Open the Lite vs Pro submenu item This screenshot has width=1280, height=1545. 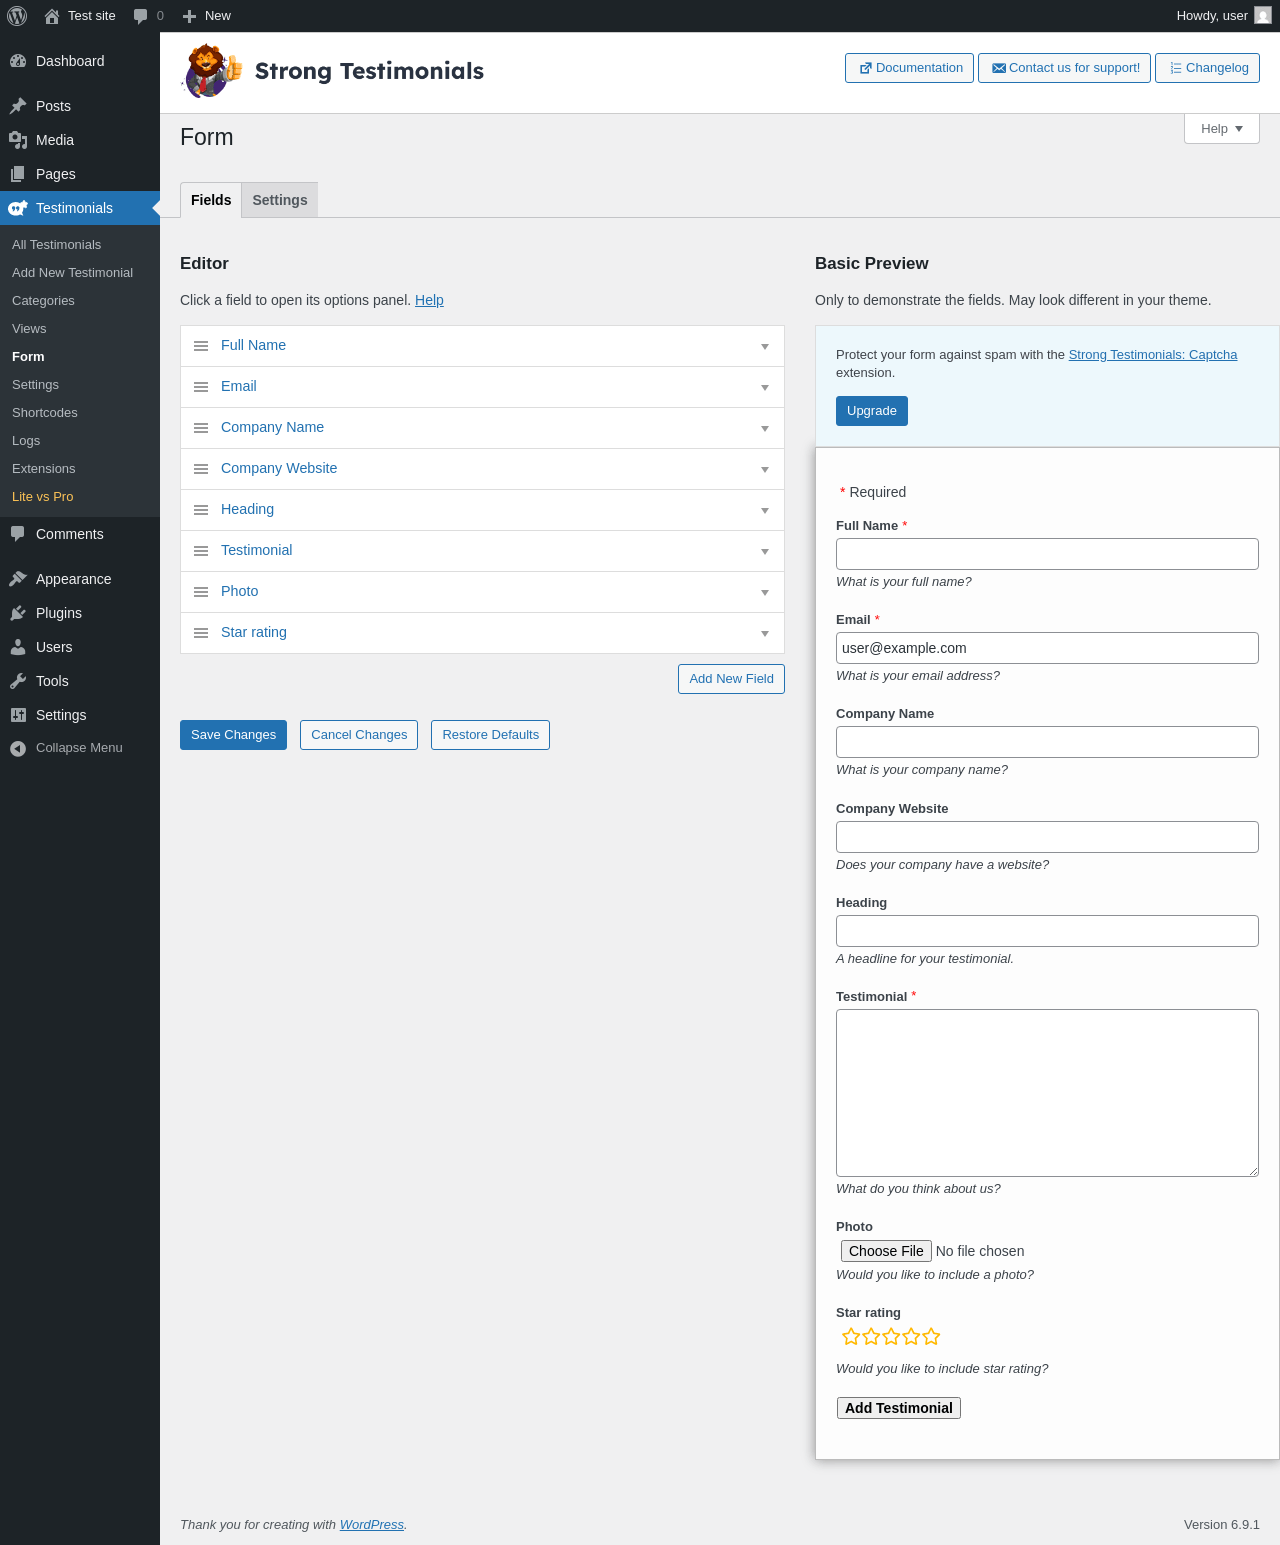[x=43, y=497]
